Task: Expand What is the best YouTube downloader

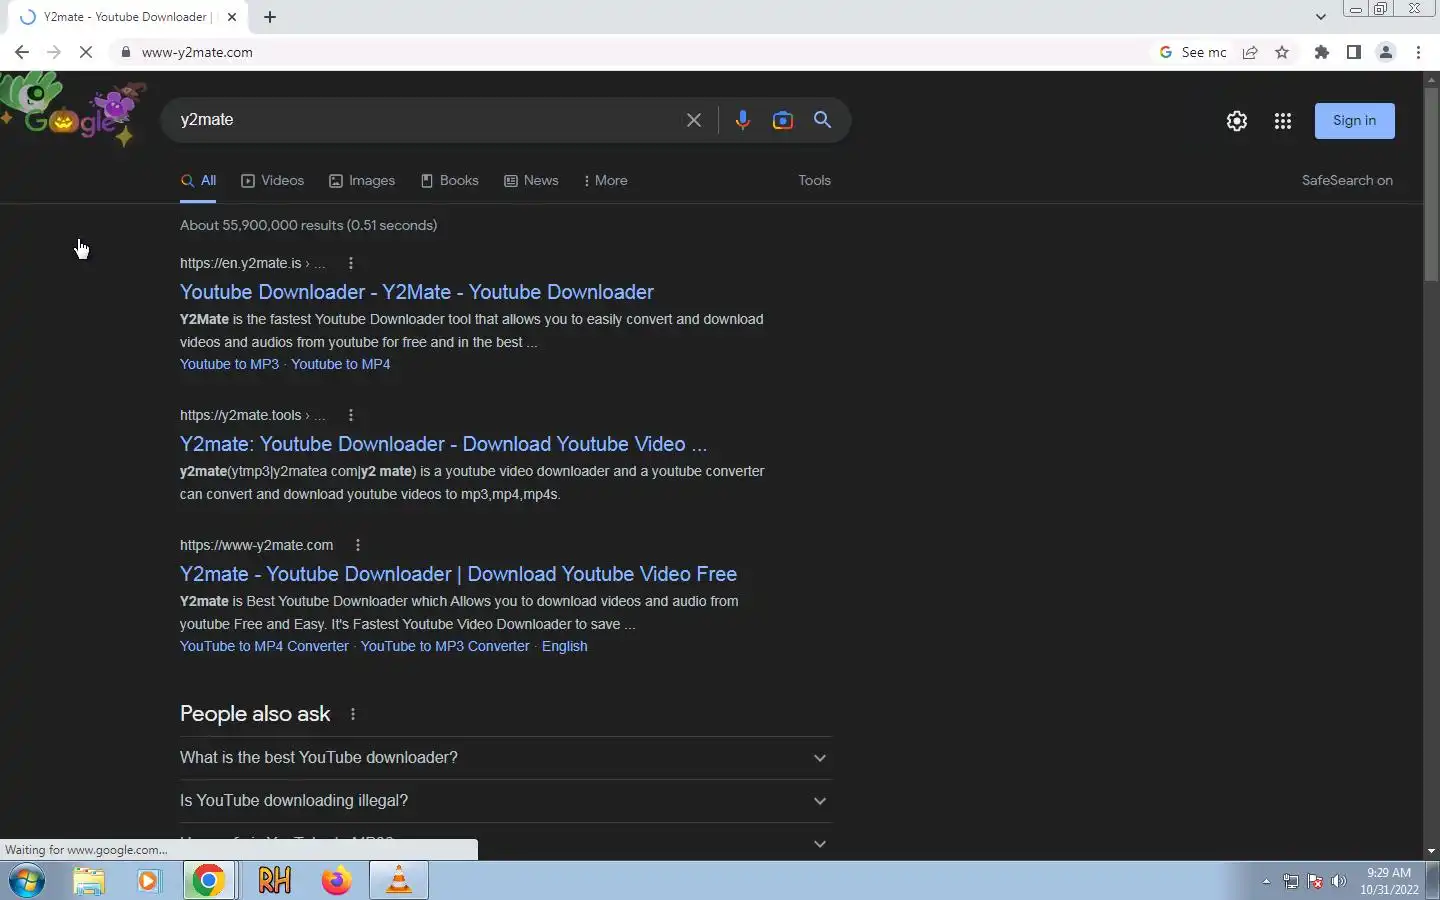Action: [x=505, y=758]
